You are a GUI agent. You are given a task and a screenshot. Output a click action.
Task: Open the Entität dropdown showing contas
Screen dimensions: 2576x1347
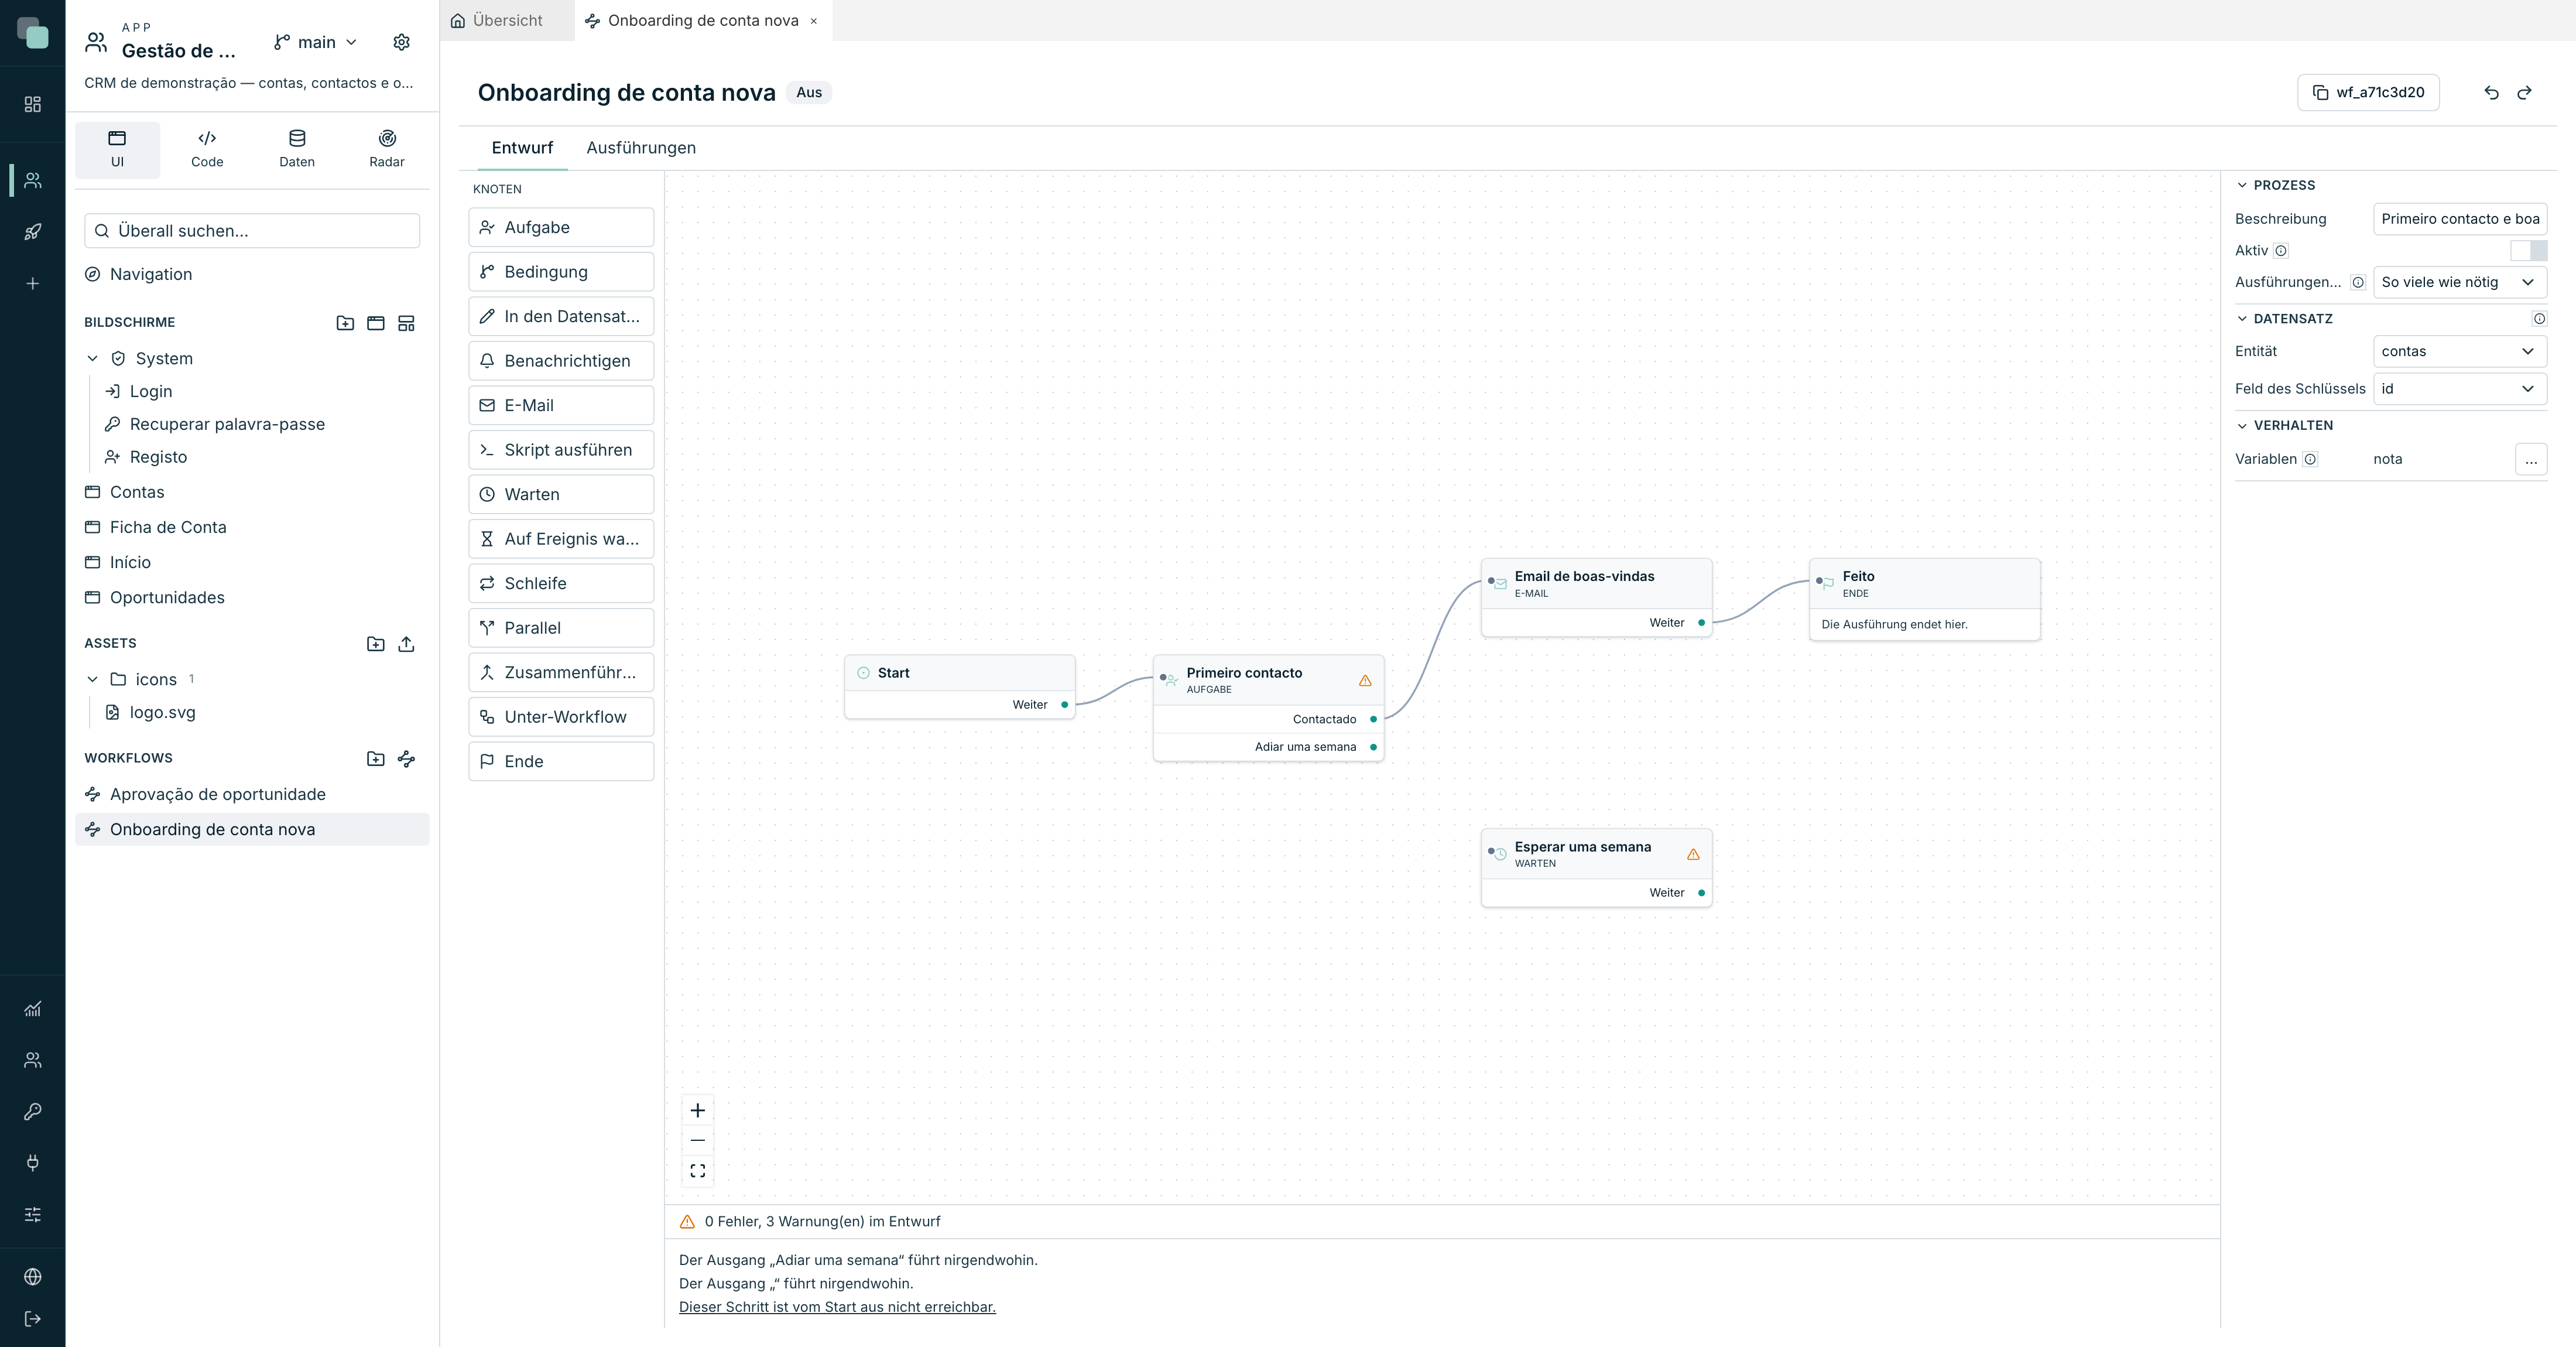(x=2459, y=351)
